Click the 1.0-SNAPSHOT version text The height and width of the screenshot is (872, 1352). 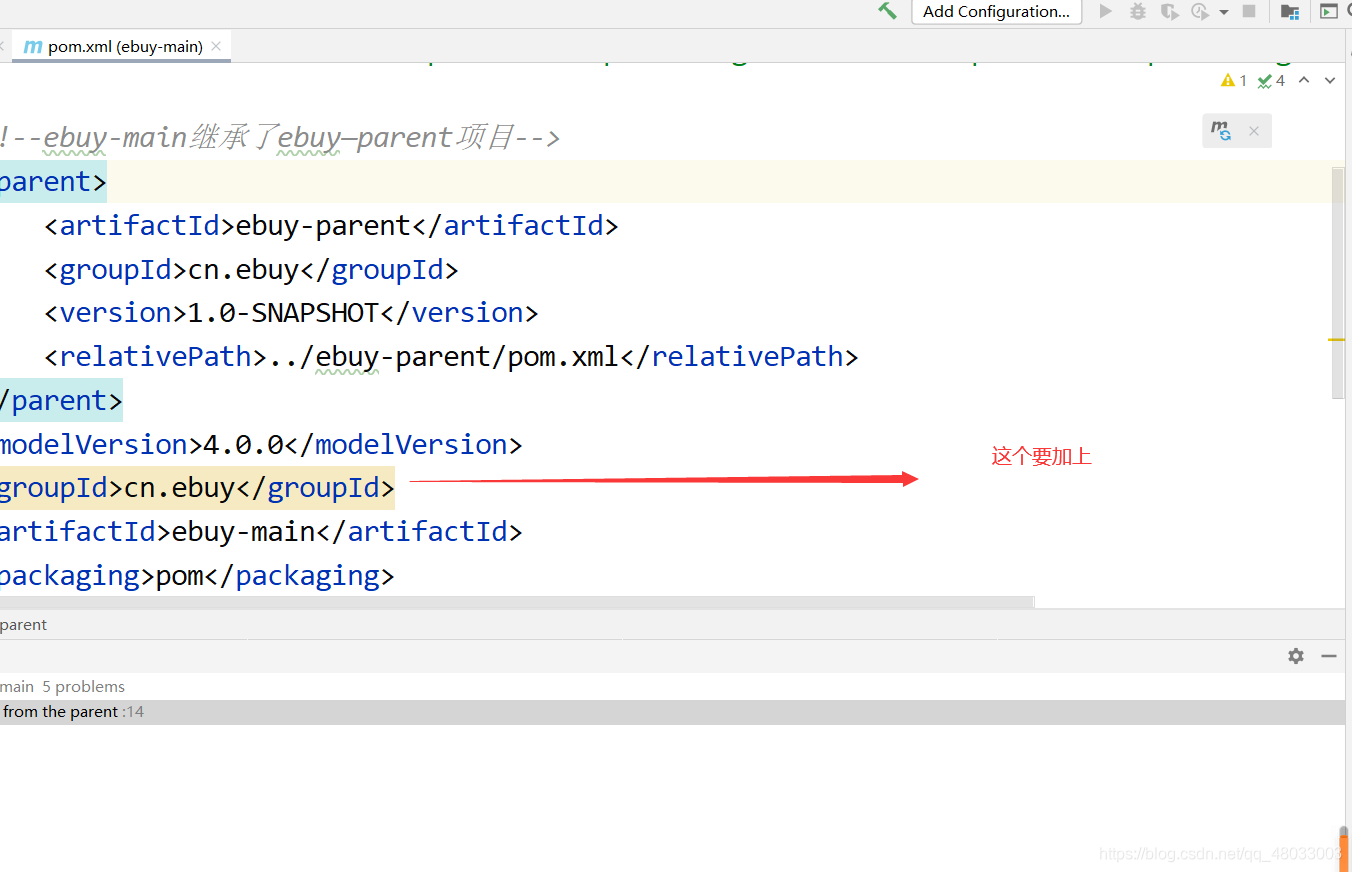pos(283,313)
